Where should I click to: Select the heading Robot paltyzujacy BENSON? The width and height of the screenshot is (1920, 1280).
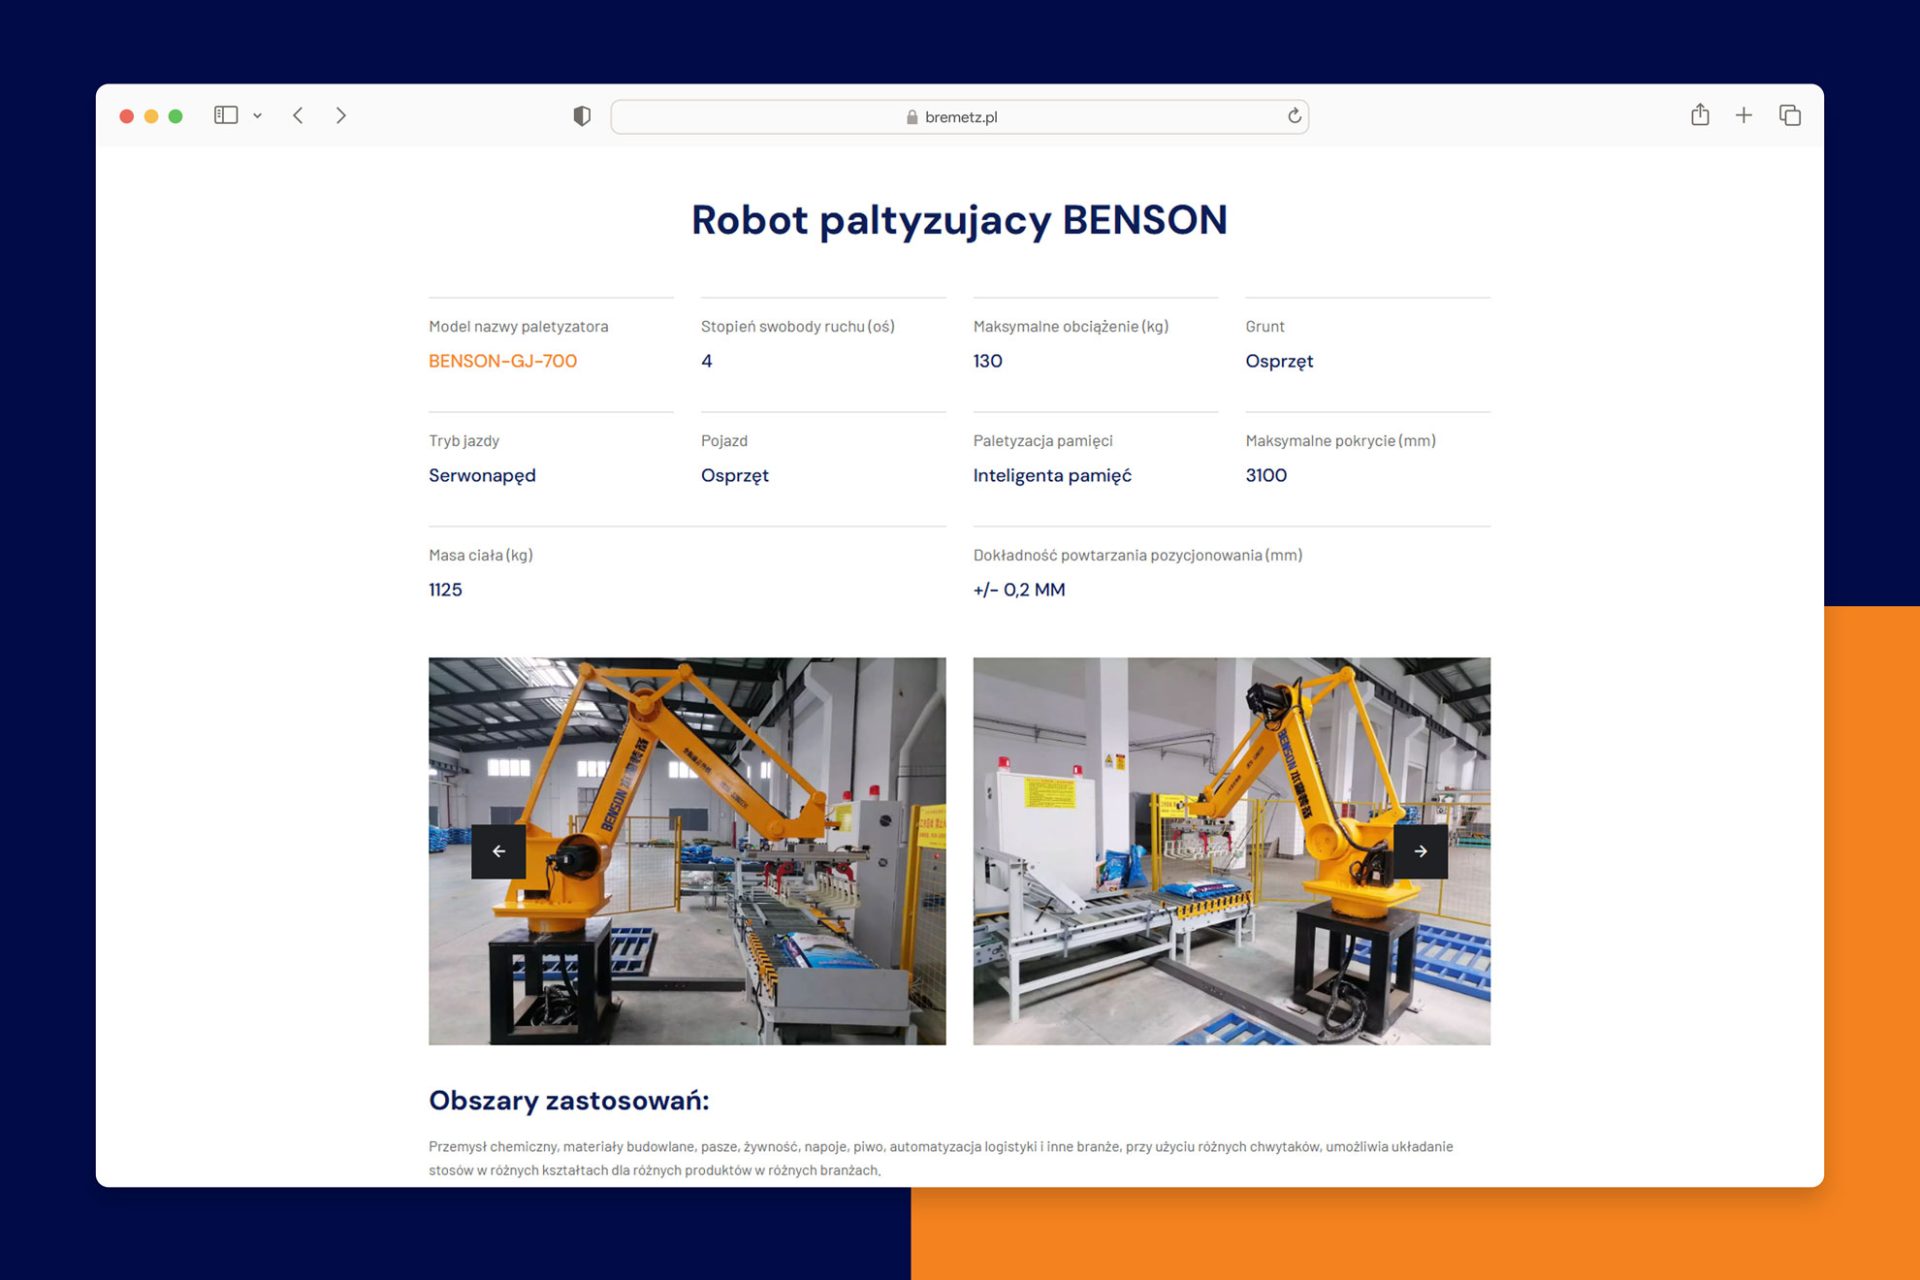(959, 221)
